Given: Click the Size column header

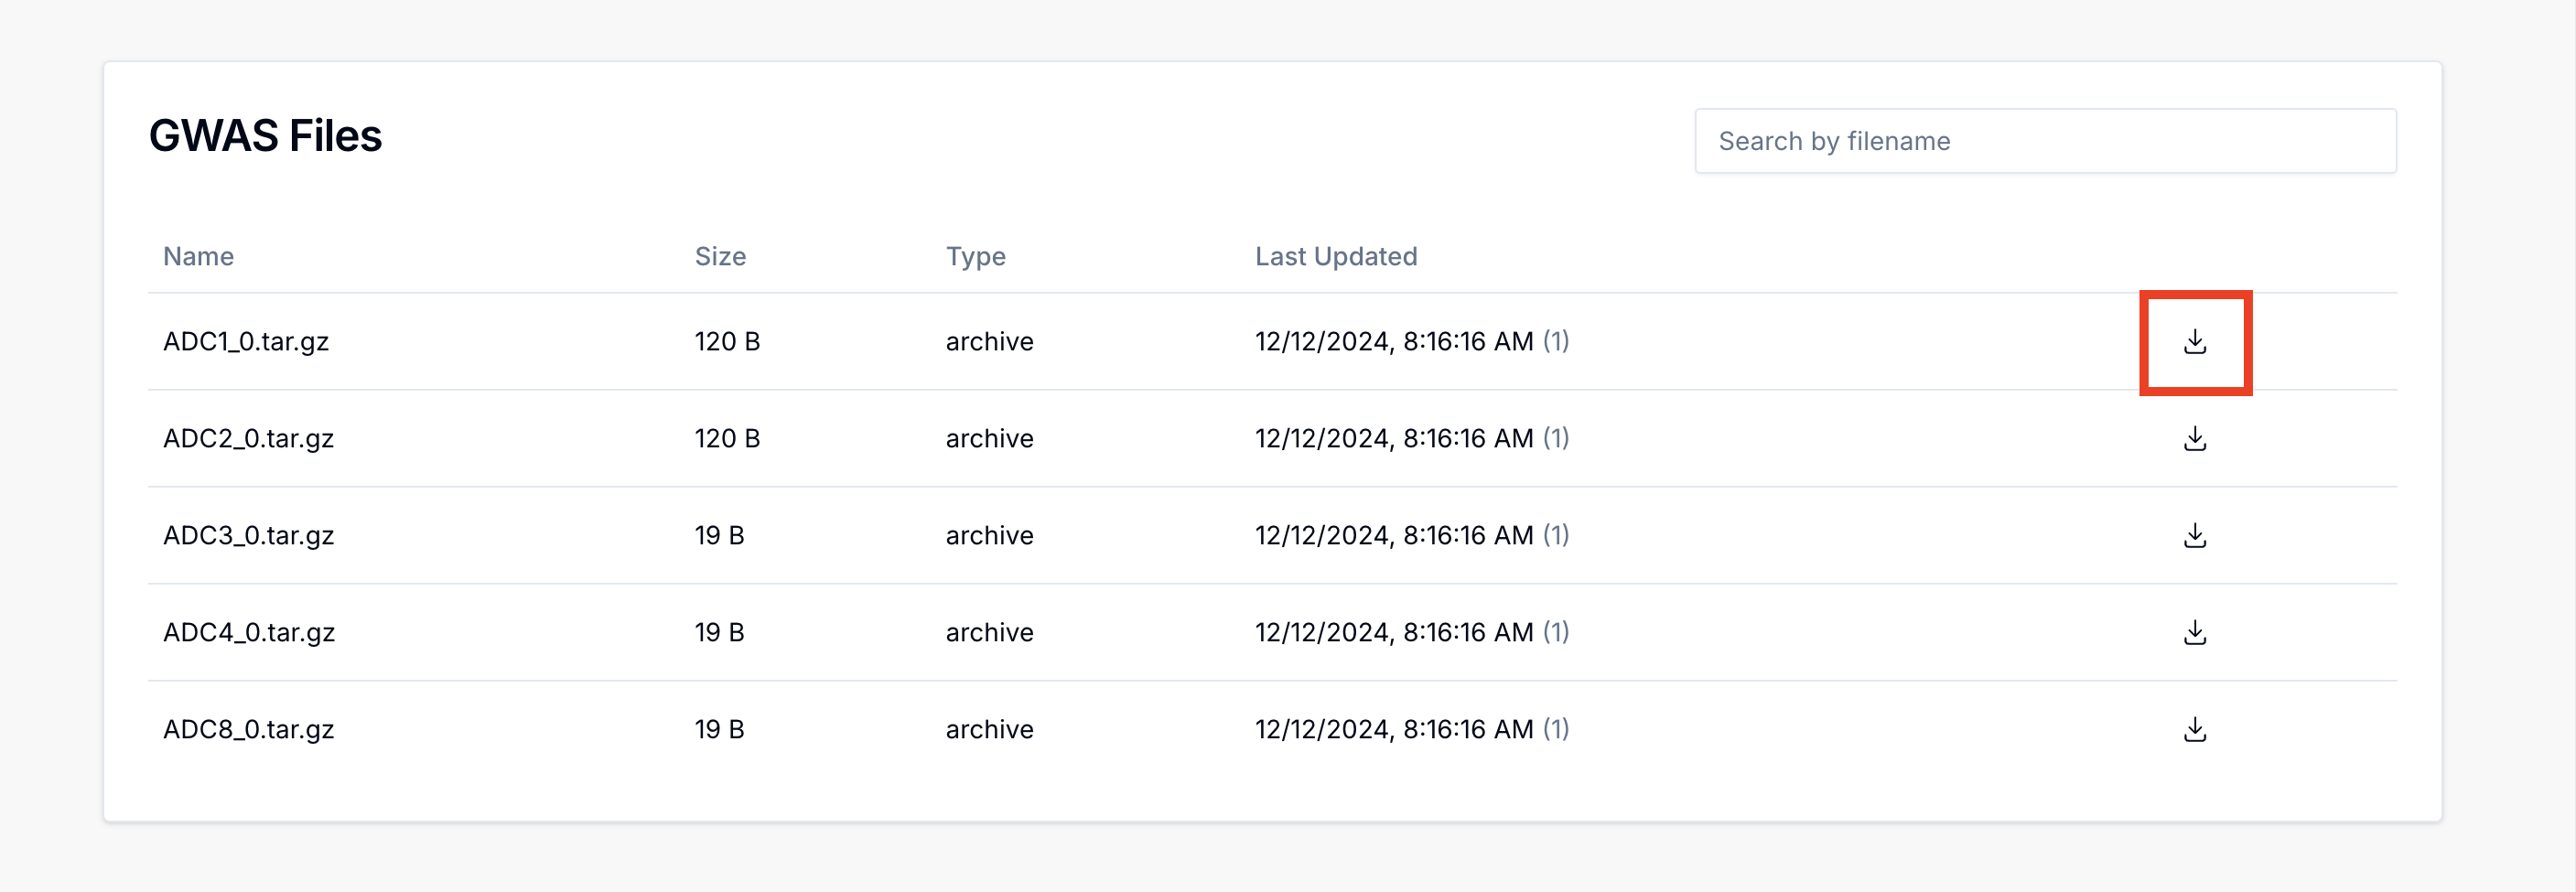Looking at the screenshot, I should [x=719, y=257].
